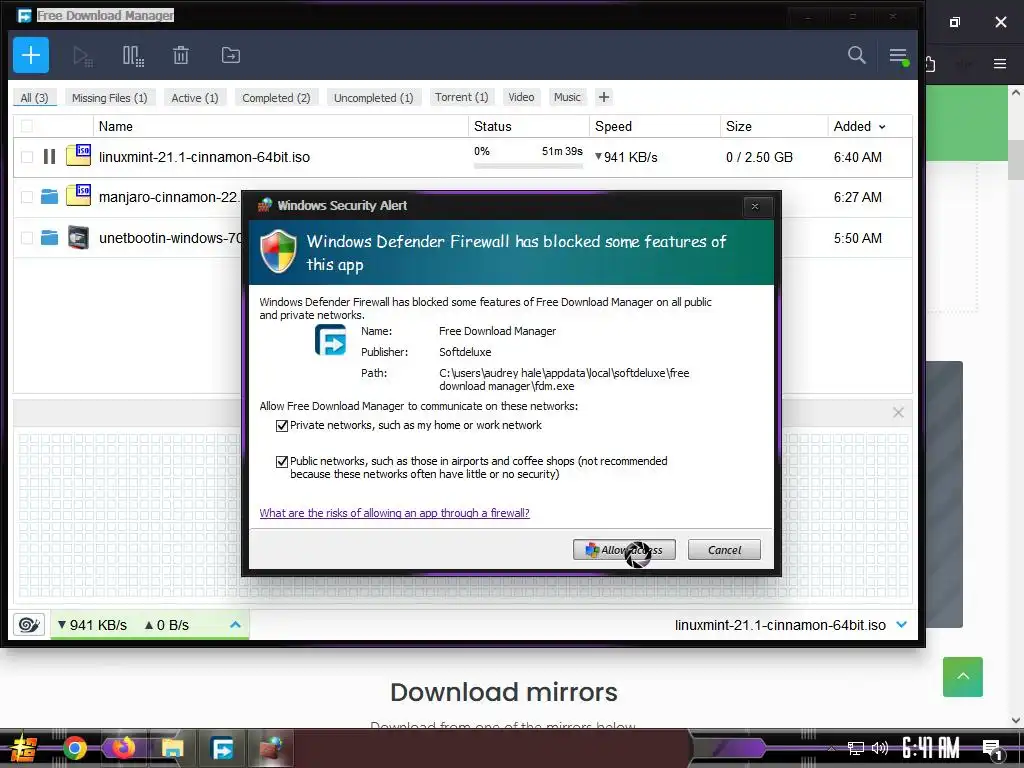
Task: Switch to Active (1) tab
Action: (x=195, y=97)
